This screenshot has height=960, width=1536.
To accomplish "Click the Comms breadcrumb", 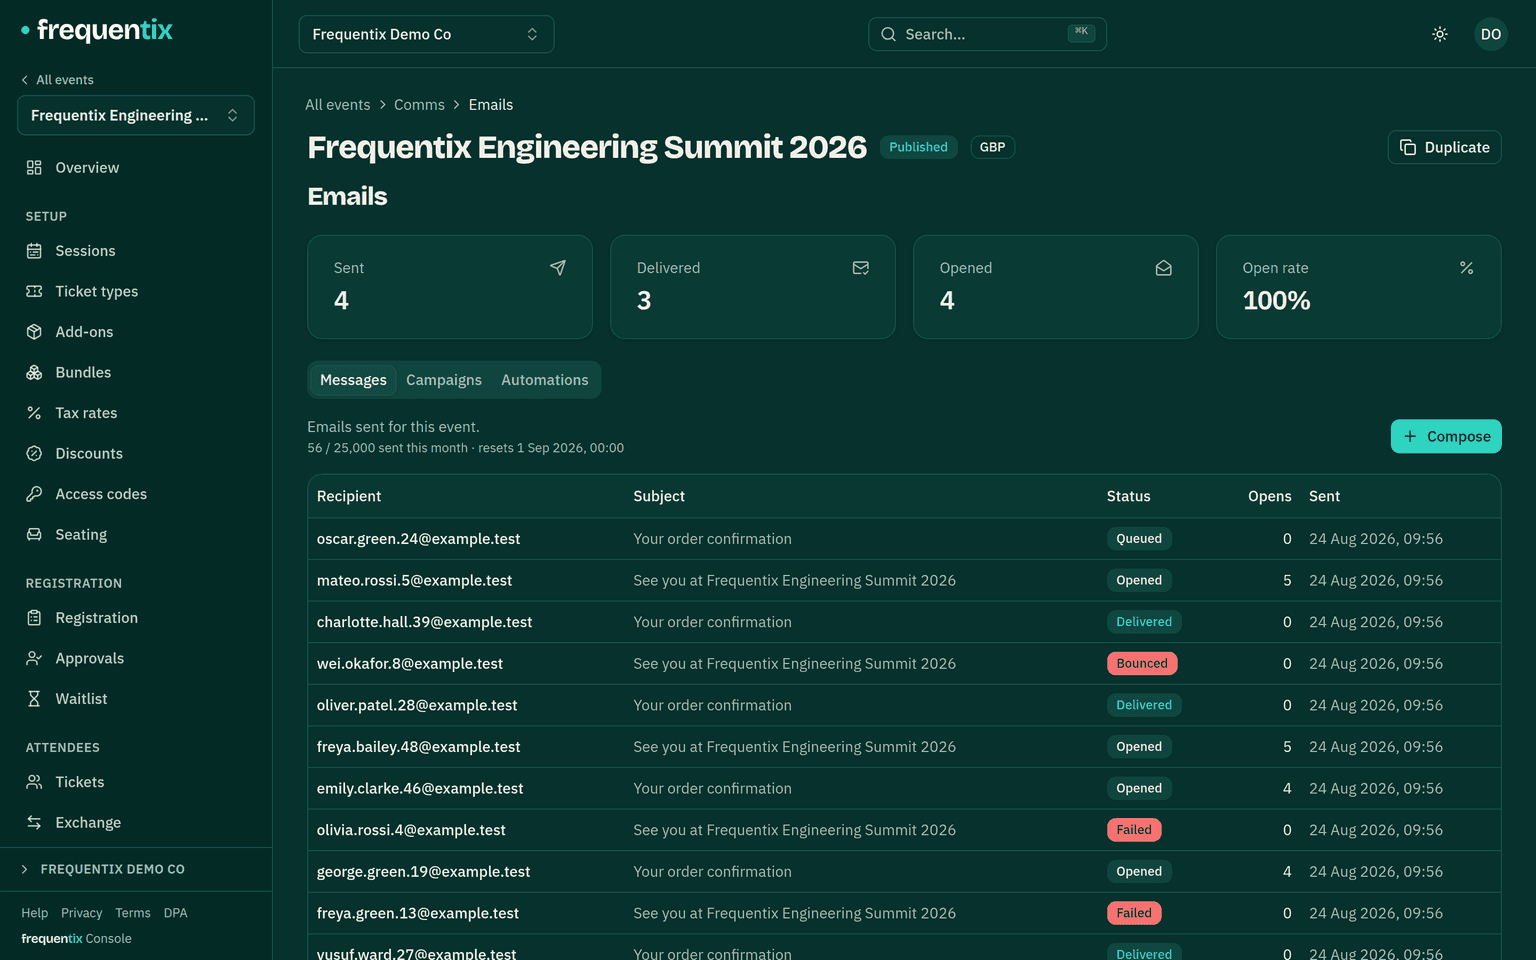I will (419, 105).
